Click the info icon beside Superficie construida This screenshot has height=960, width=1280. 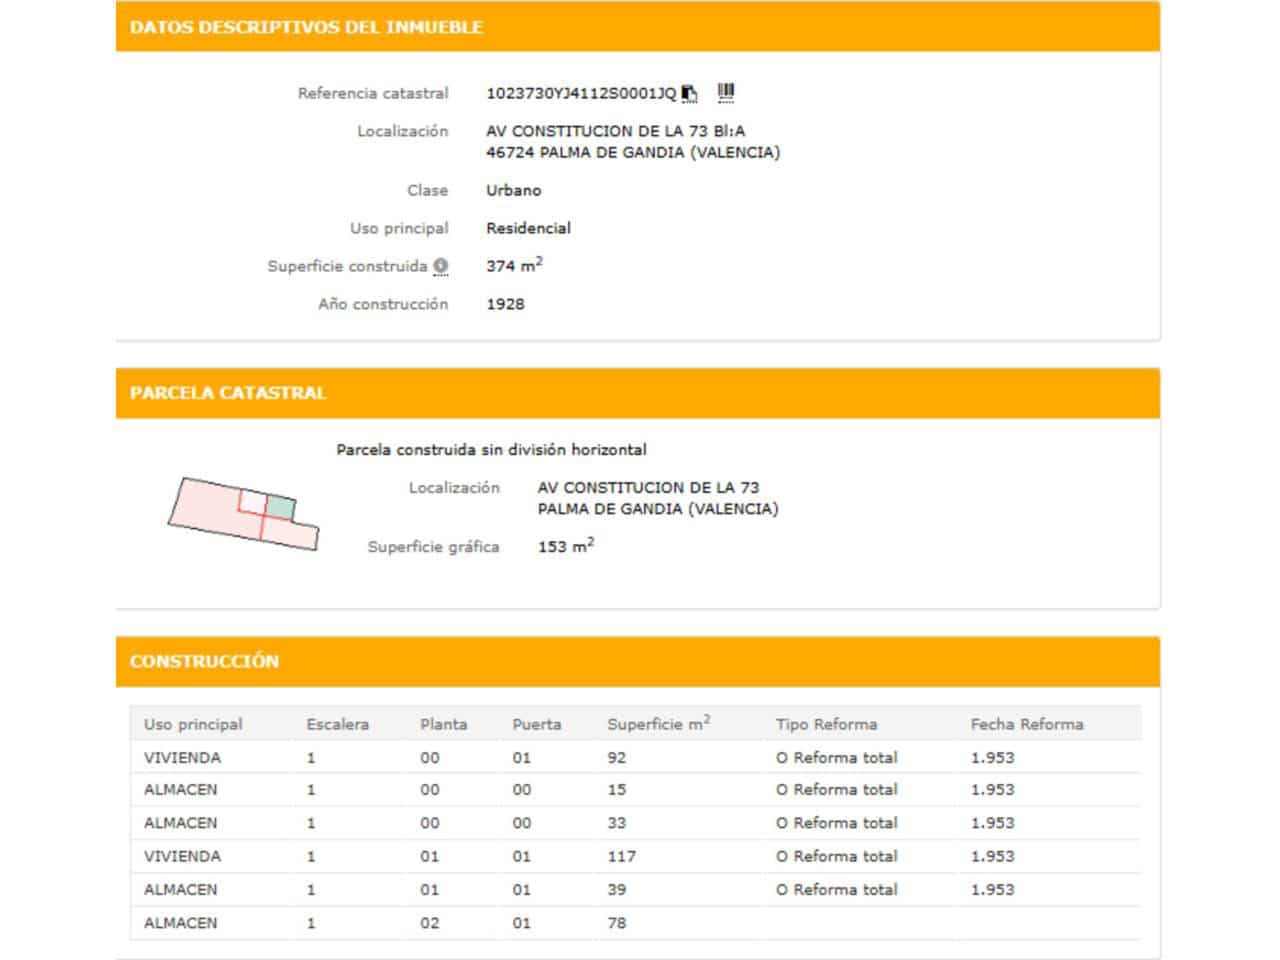pyautogui.click(x=441, y=266)
